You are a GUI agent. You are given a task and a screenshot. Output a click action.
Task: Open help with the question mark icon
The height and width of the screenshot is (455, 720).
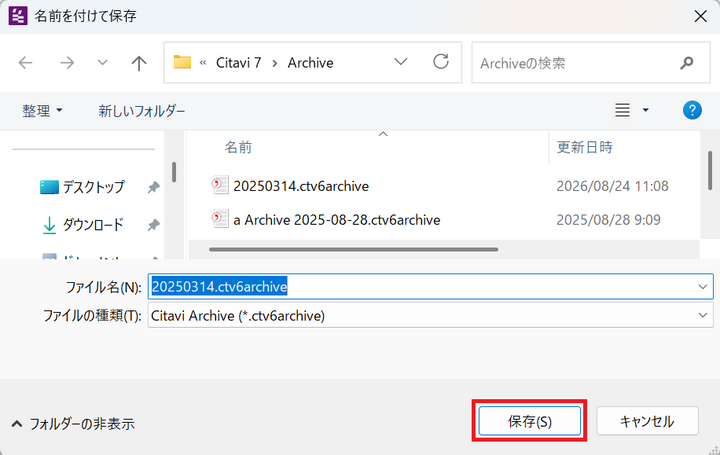pyautogui.click(x=692, y=110)
